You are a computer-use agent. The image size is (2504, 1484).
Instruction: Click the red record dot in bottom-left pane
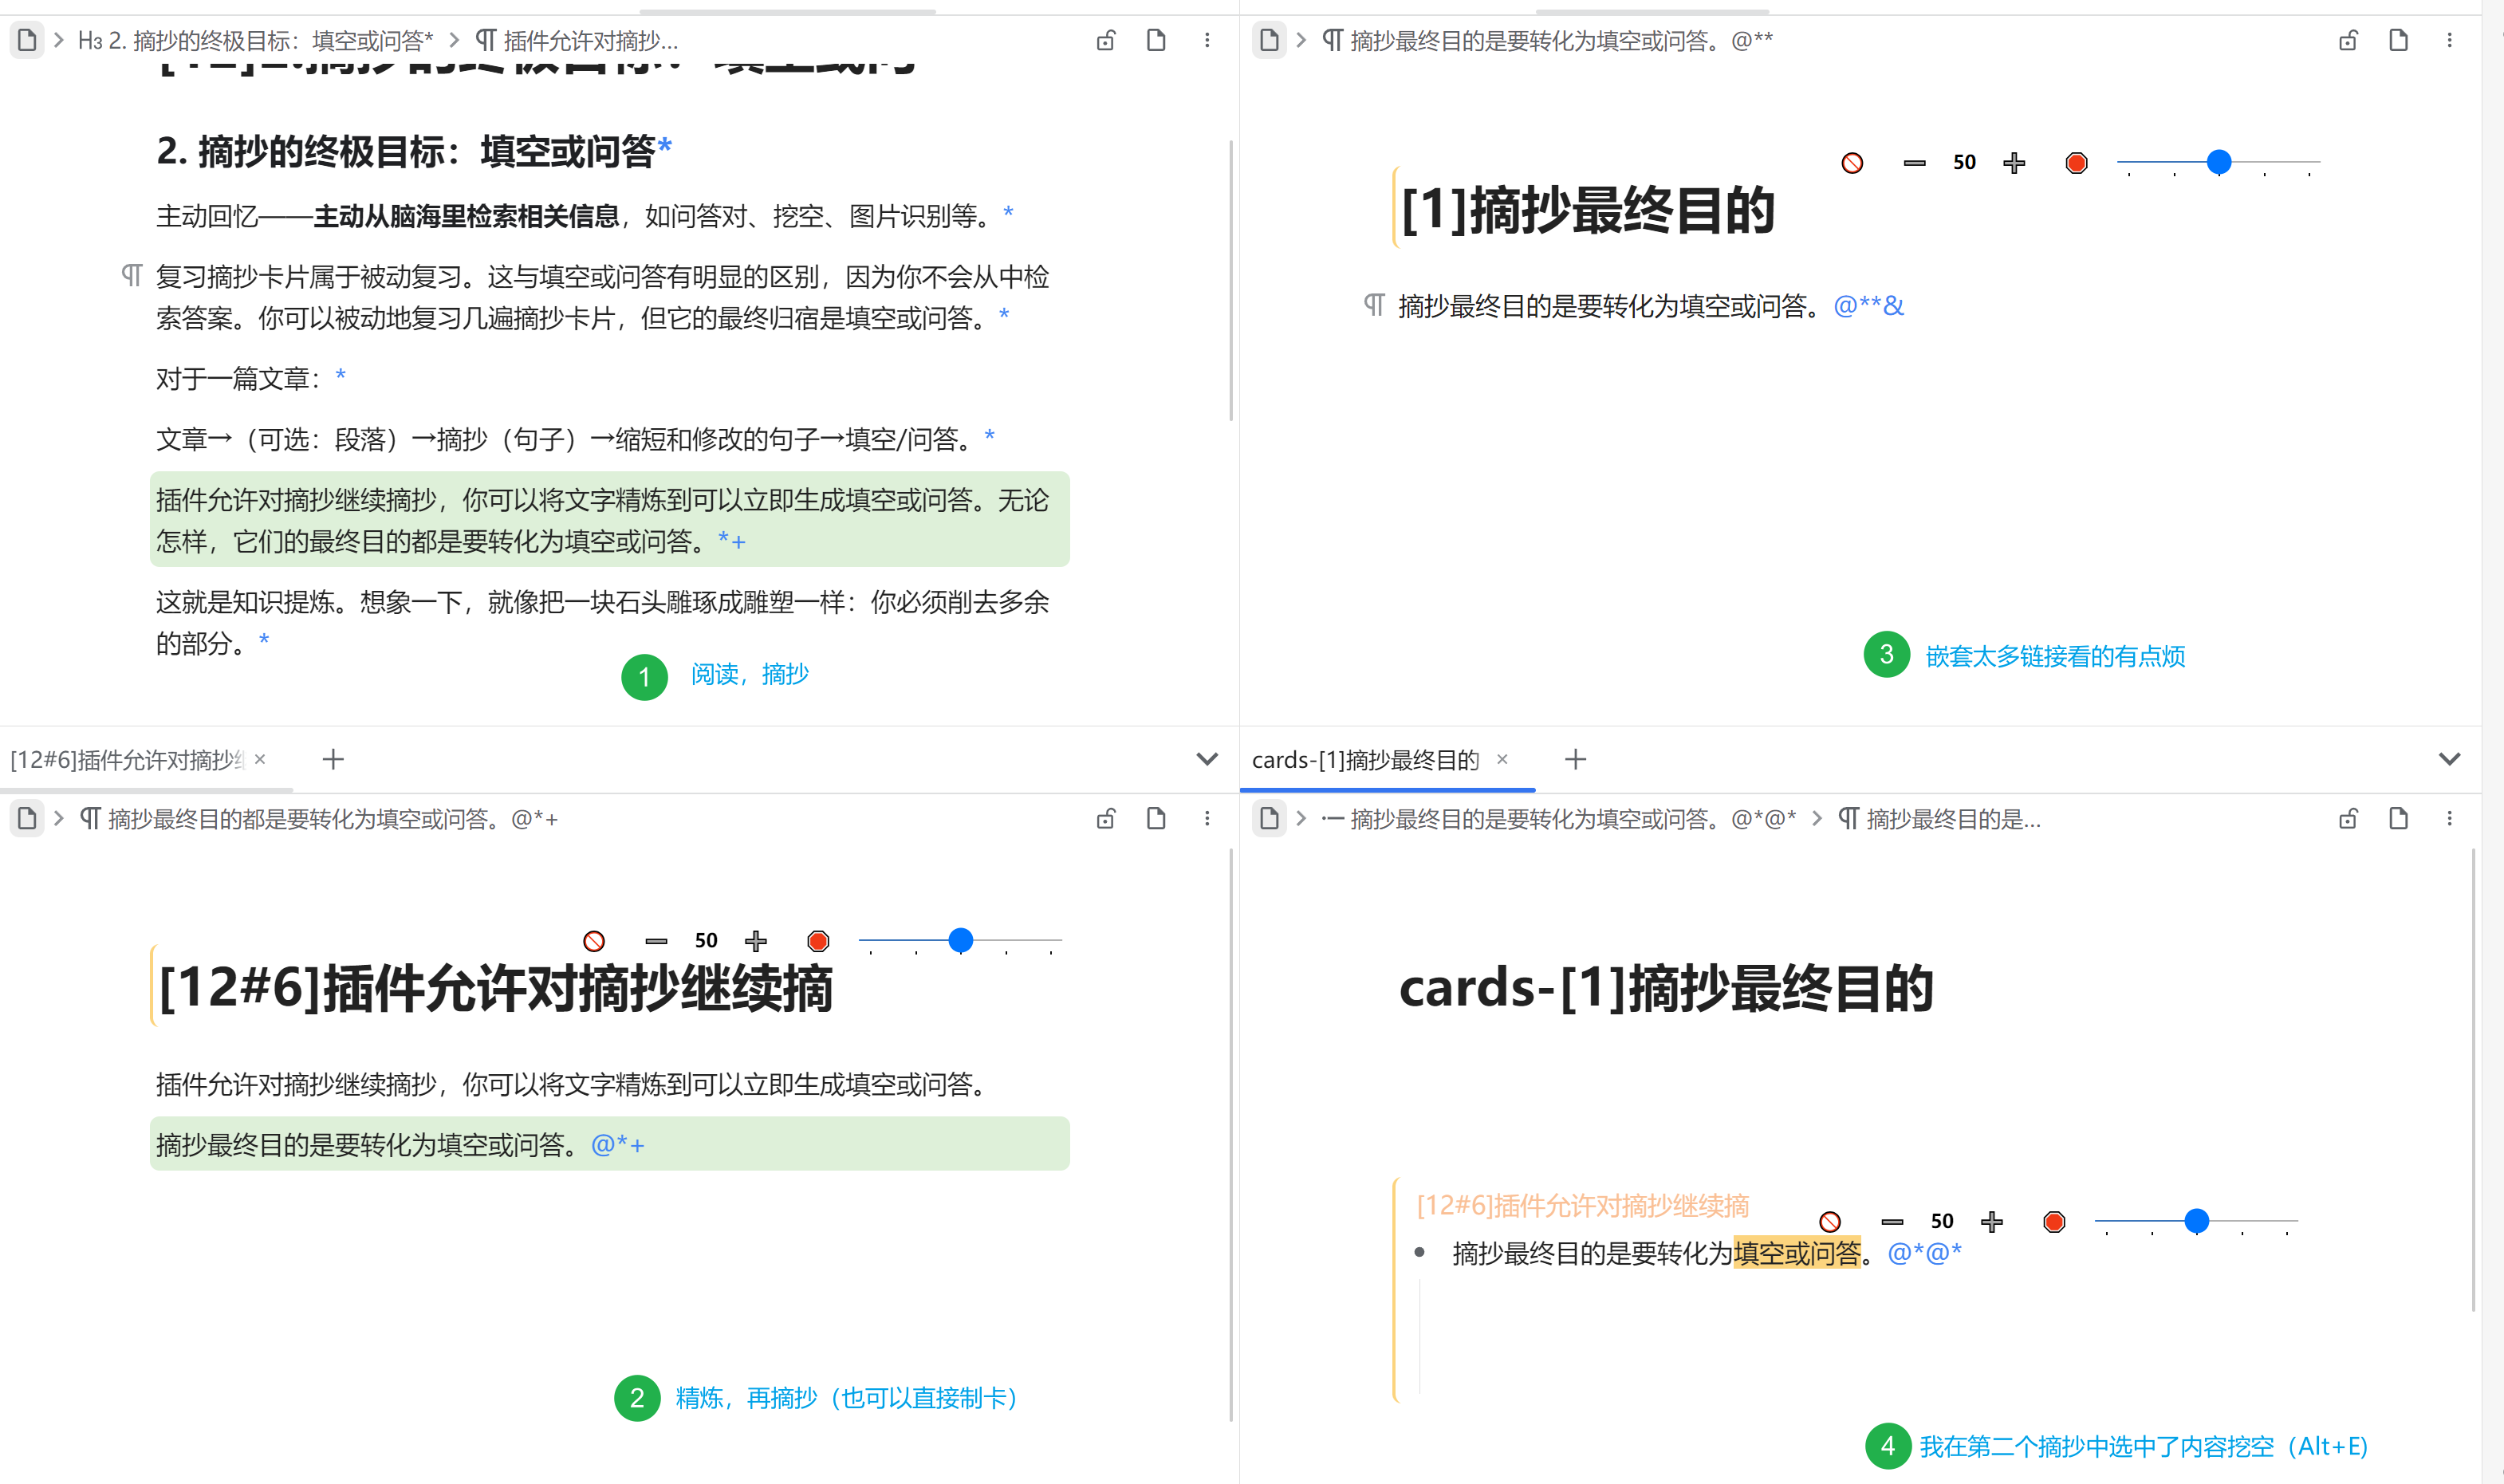818,941
